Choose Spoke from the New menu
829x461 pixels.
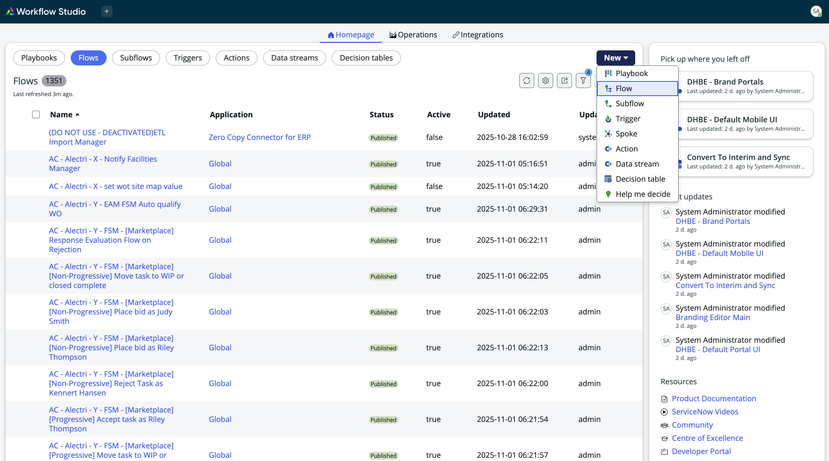(x=626, y=134)
